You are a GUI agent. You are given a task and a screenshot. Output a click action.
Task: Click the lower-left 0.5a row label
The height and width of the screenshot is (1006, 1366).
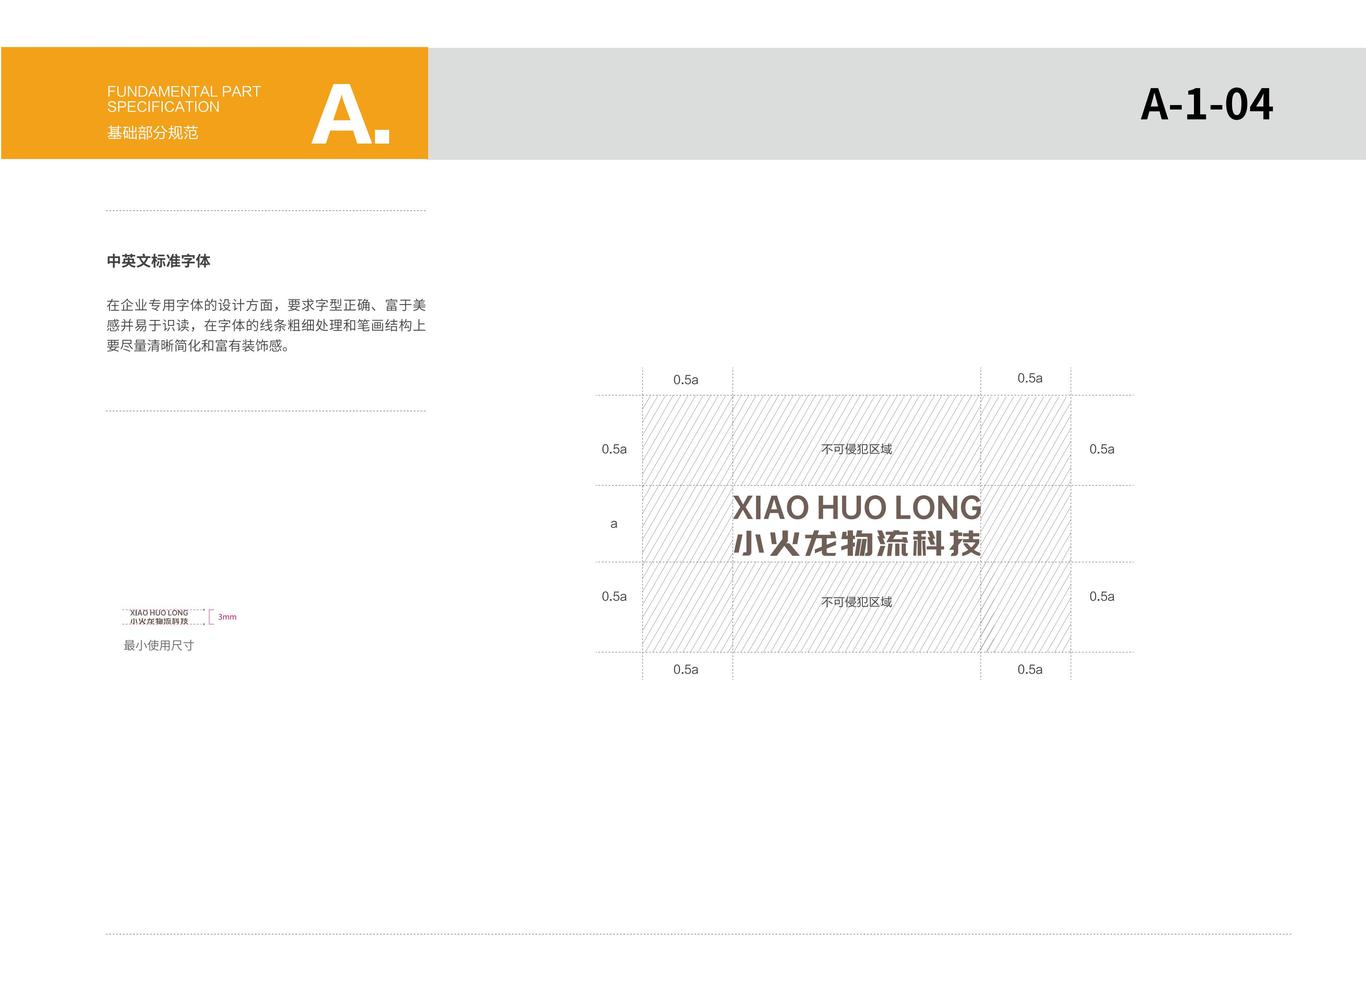tap(614, 596)
